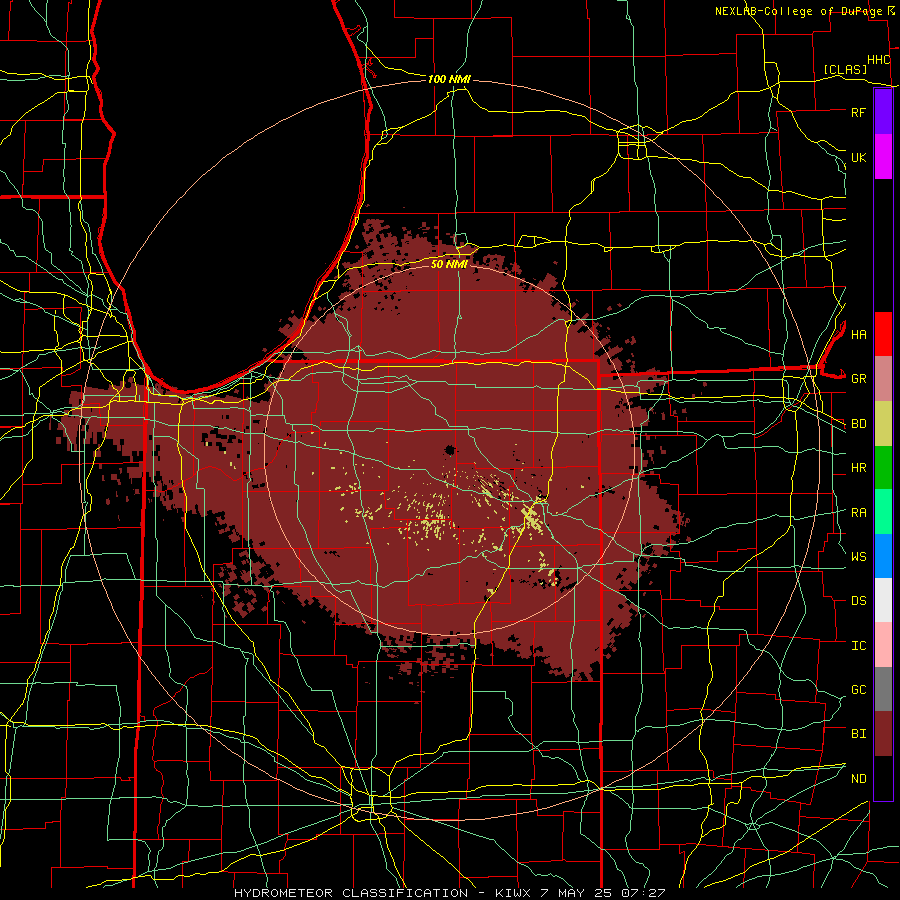Viewport: 900px width, 900px height.
Task: Click the 100 NMI range ring label
Action: coord(449,79)
